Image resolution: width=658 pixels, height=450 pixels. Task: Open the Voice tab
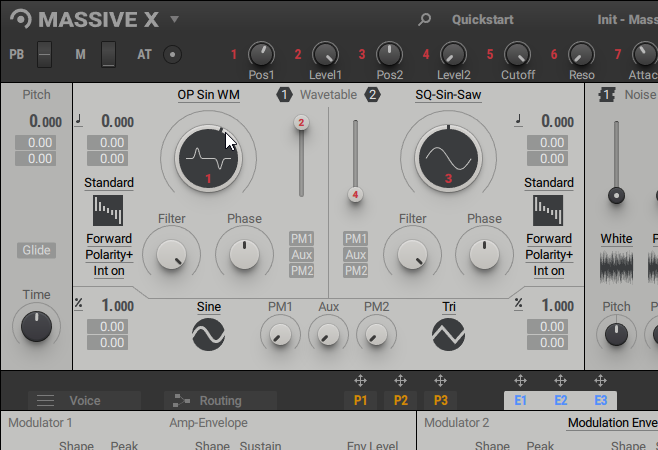84,400
